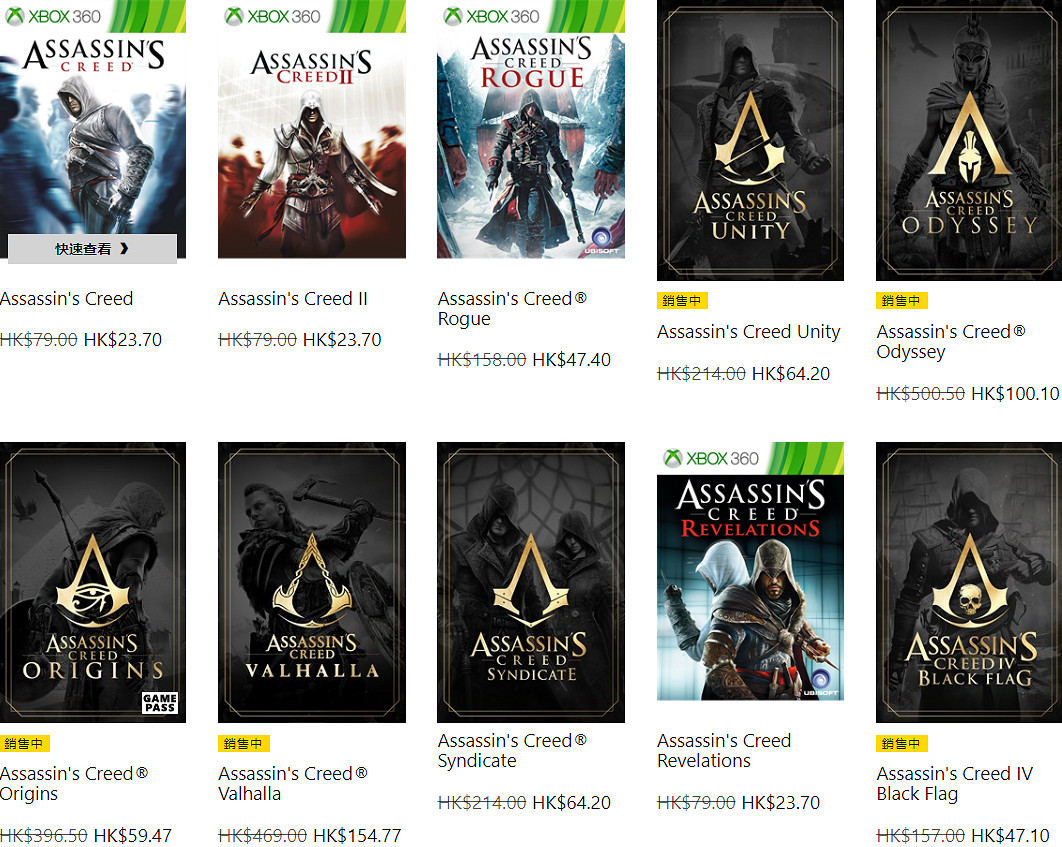Click the 快速查看 quick view button
The height and width of the screenshot is (847, 1062).
pyautogui.click(x=92, y=249)
